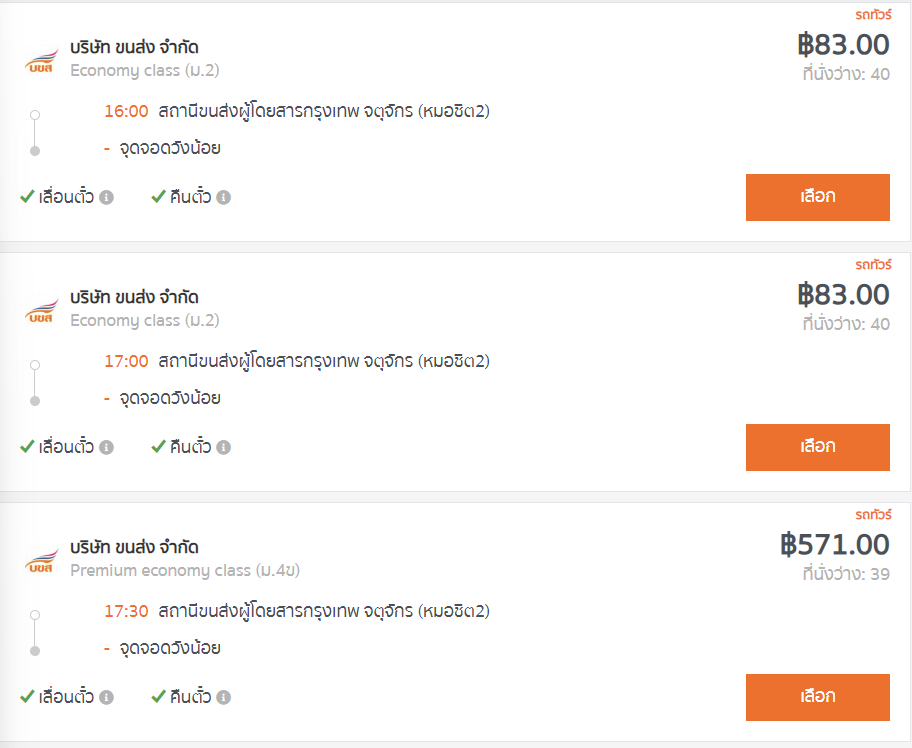Click info icon beside คืนตั๋ว on 17:30 trip

(224, 698)
